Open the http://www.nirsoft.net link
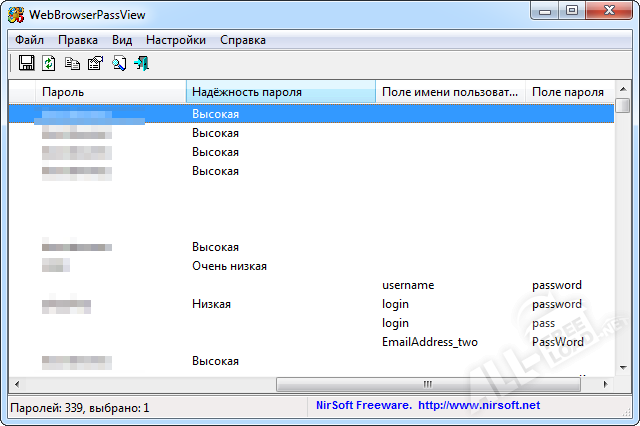The image size is (640, 426). tap(478, 405)
